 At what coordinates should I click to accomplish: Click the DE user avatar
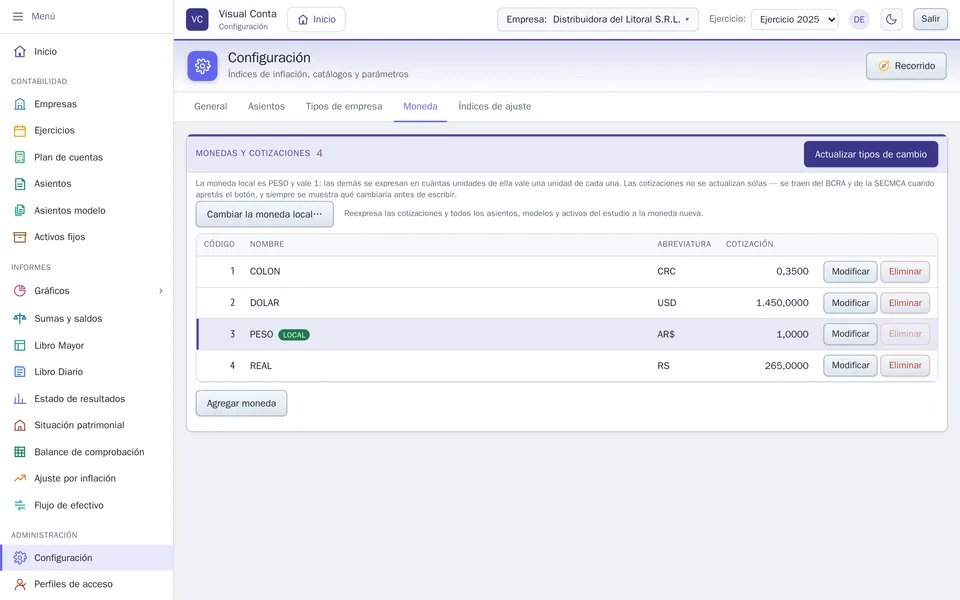(859, 20)
